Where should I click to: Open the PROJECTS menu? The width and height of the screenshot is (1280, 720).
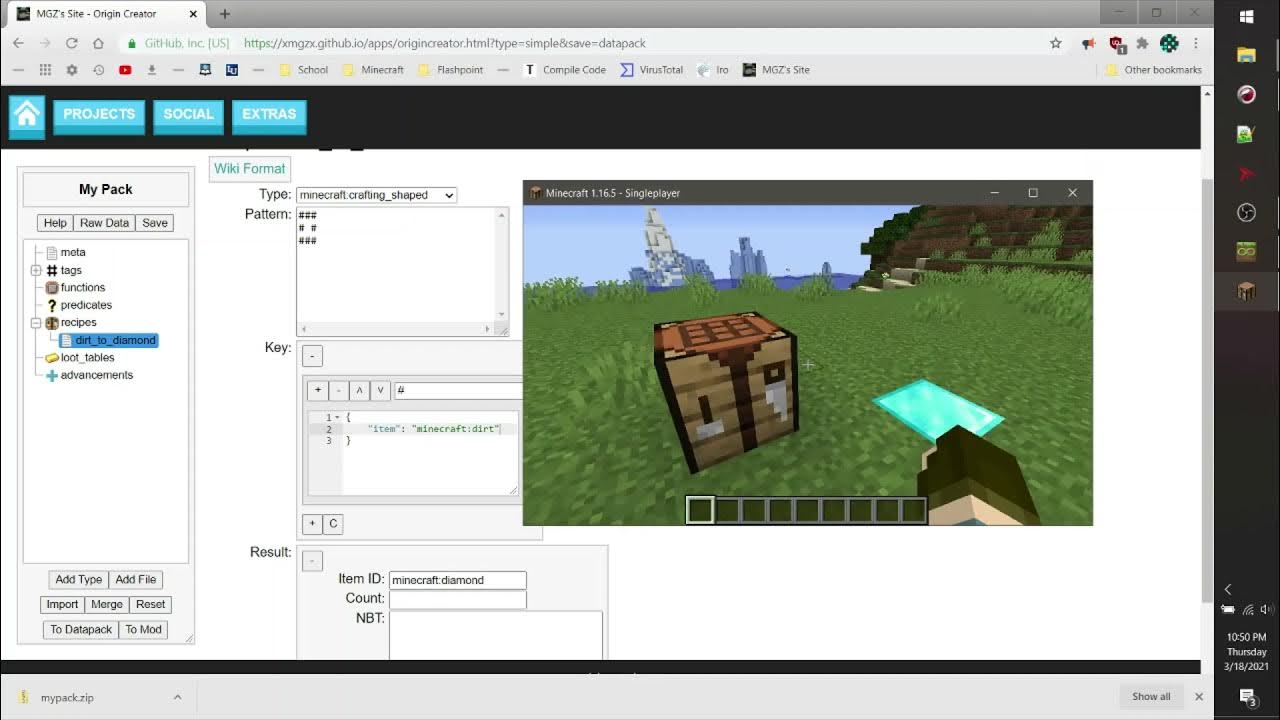[99, 115]
